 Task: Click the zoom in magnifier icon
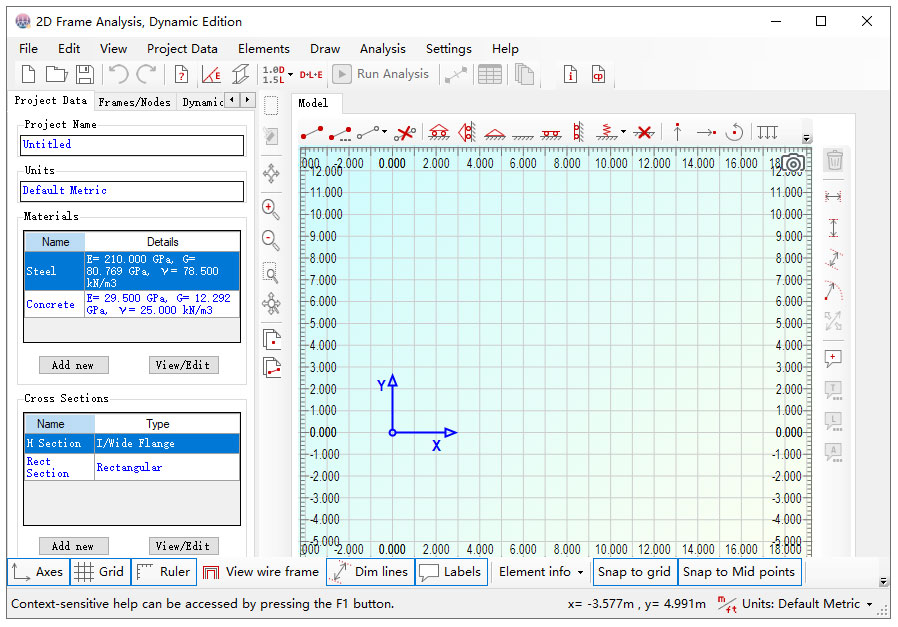click(270, 210)
